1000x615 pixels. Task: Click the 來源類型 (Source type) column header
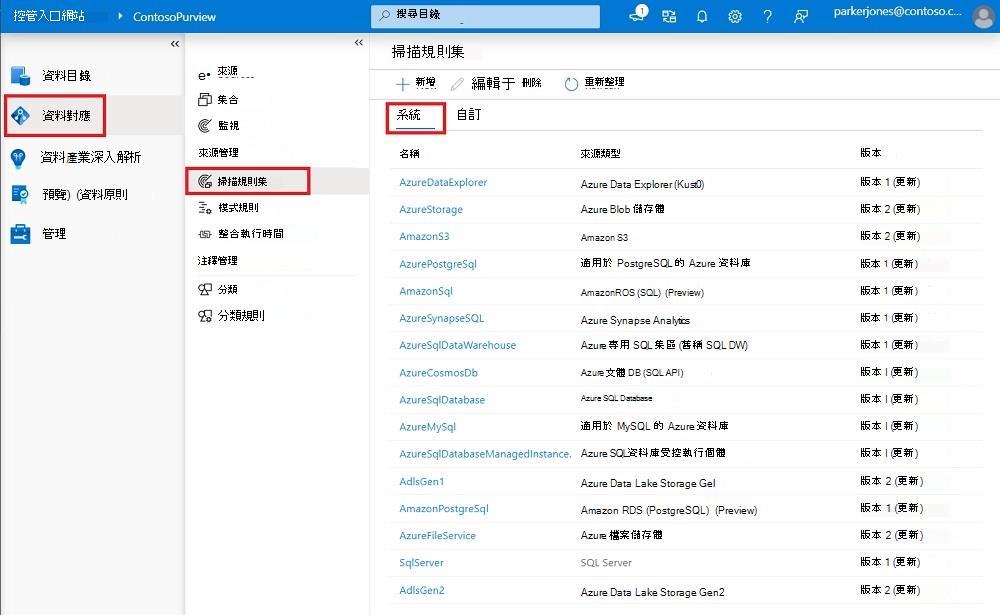click(600, 154)
